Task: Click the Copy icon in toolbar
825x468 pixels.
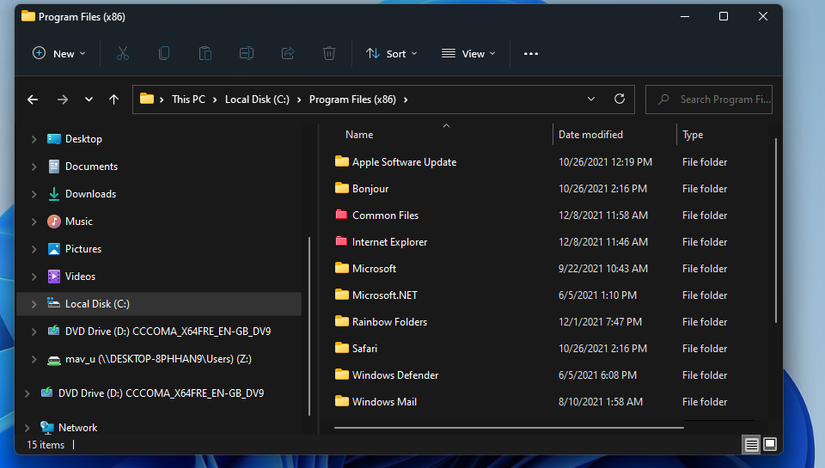Action: click(x=164, y=53)
